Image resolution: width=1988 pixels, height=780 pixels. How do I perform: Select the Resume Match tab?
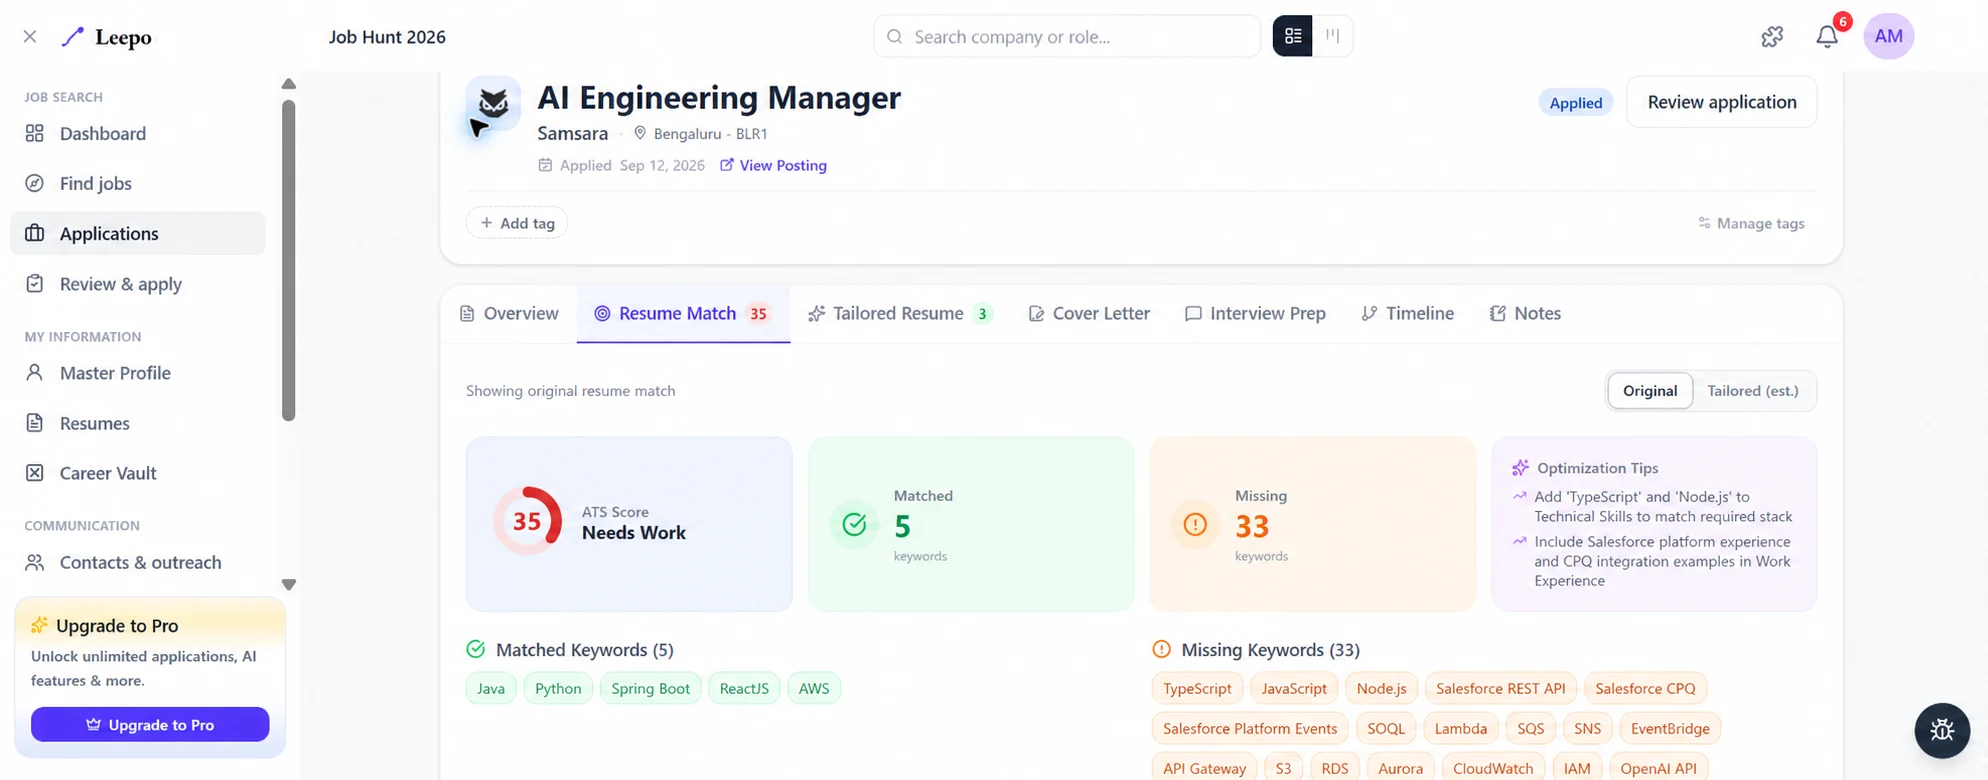683,314
